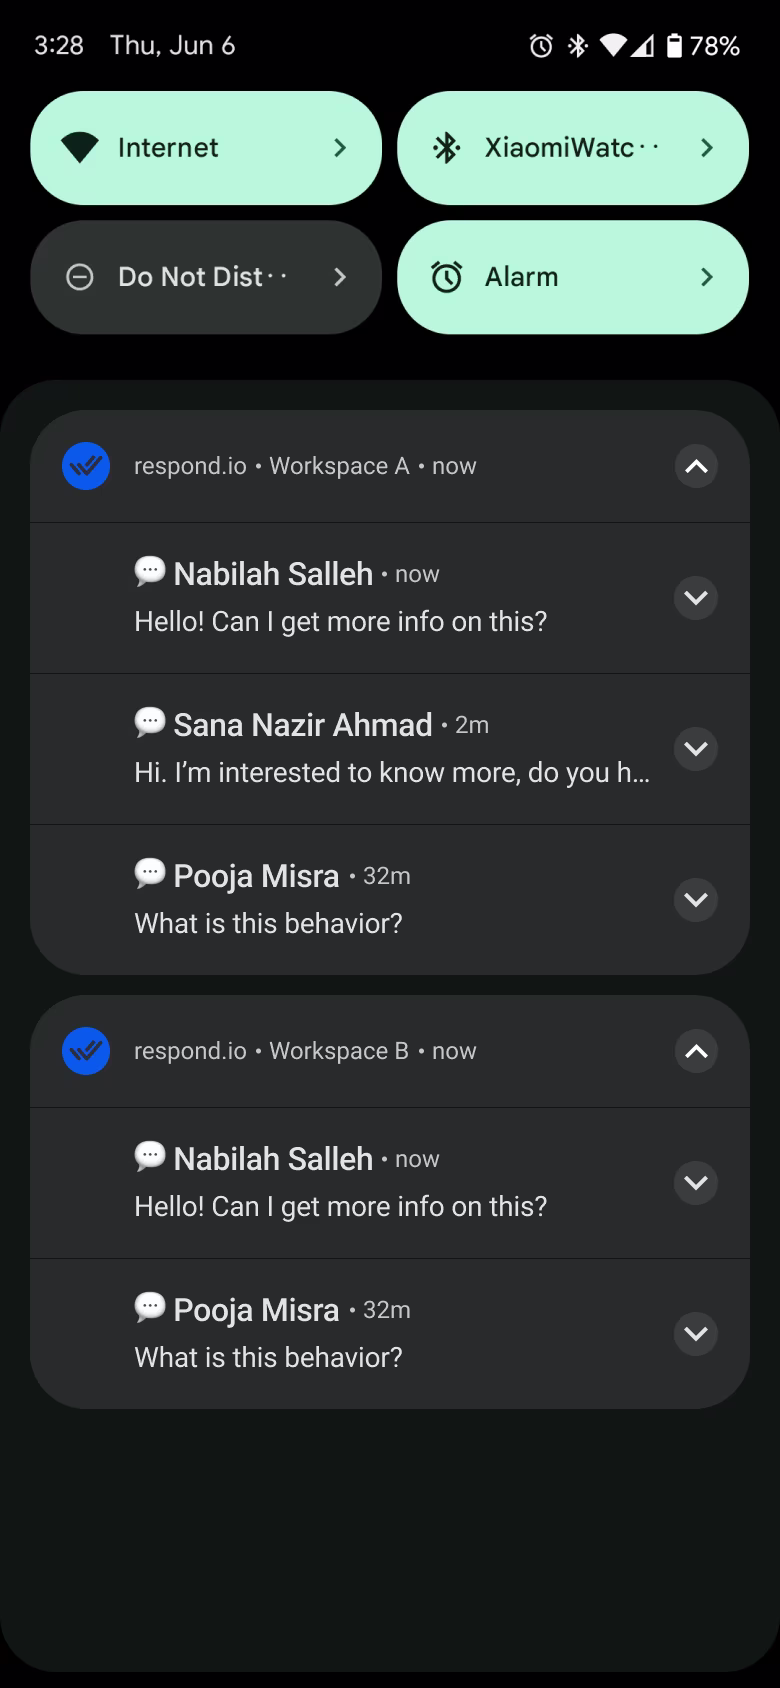Tap respond.io icon in Workspace B header
Screen dimensions: 780x1688
[x=86, y=1051]
